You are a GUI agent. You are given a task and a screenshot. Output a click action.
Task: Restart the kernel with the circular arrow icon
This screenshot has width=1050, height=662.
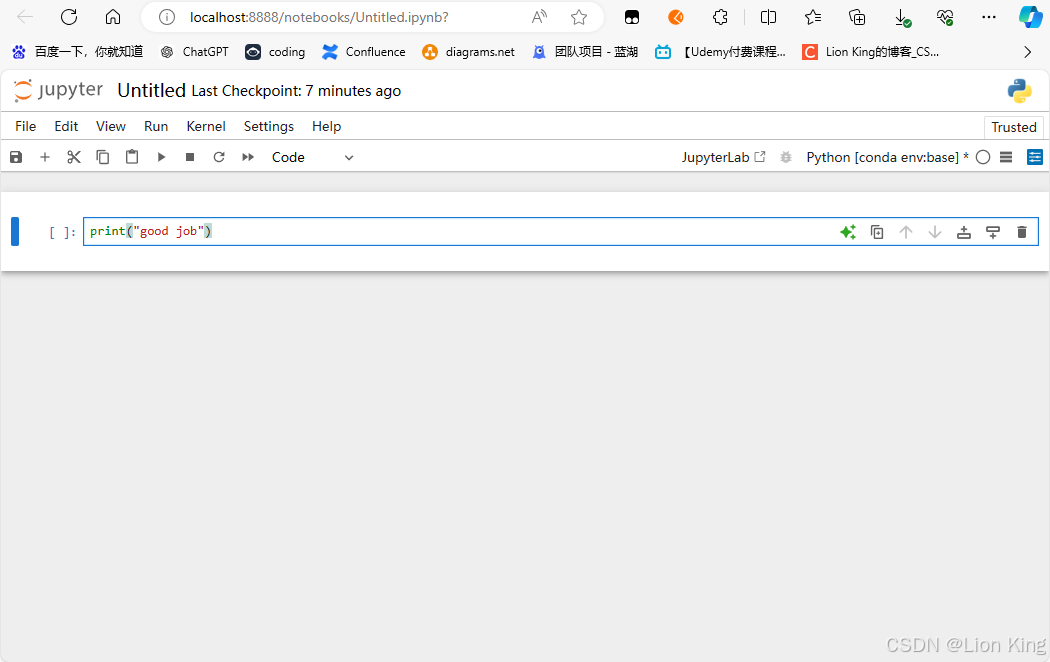[x=219, y=157]
